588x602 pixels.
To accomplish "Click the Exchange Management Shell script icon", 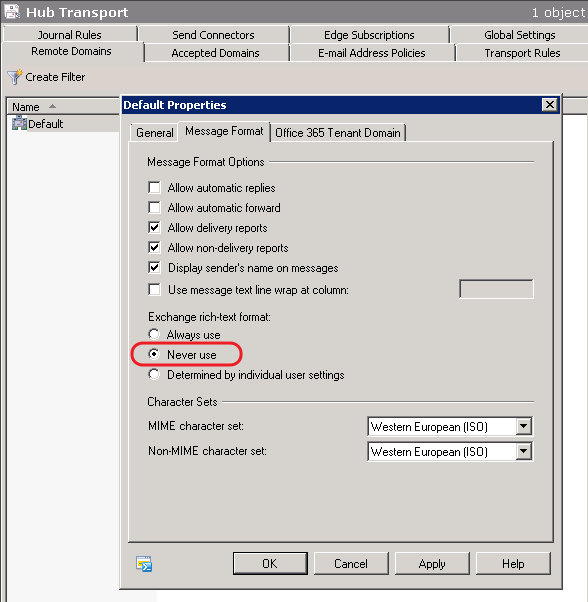I will point(144,564).
